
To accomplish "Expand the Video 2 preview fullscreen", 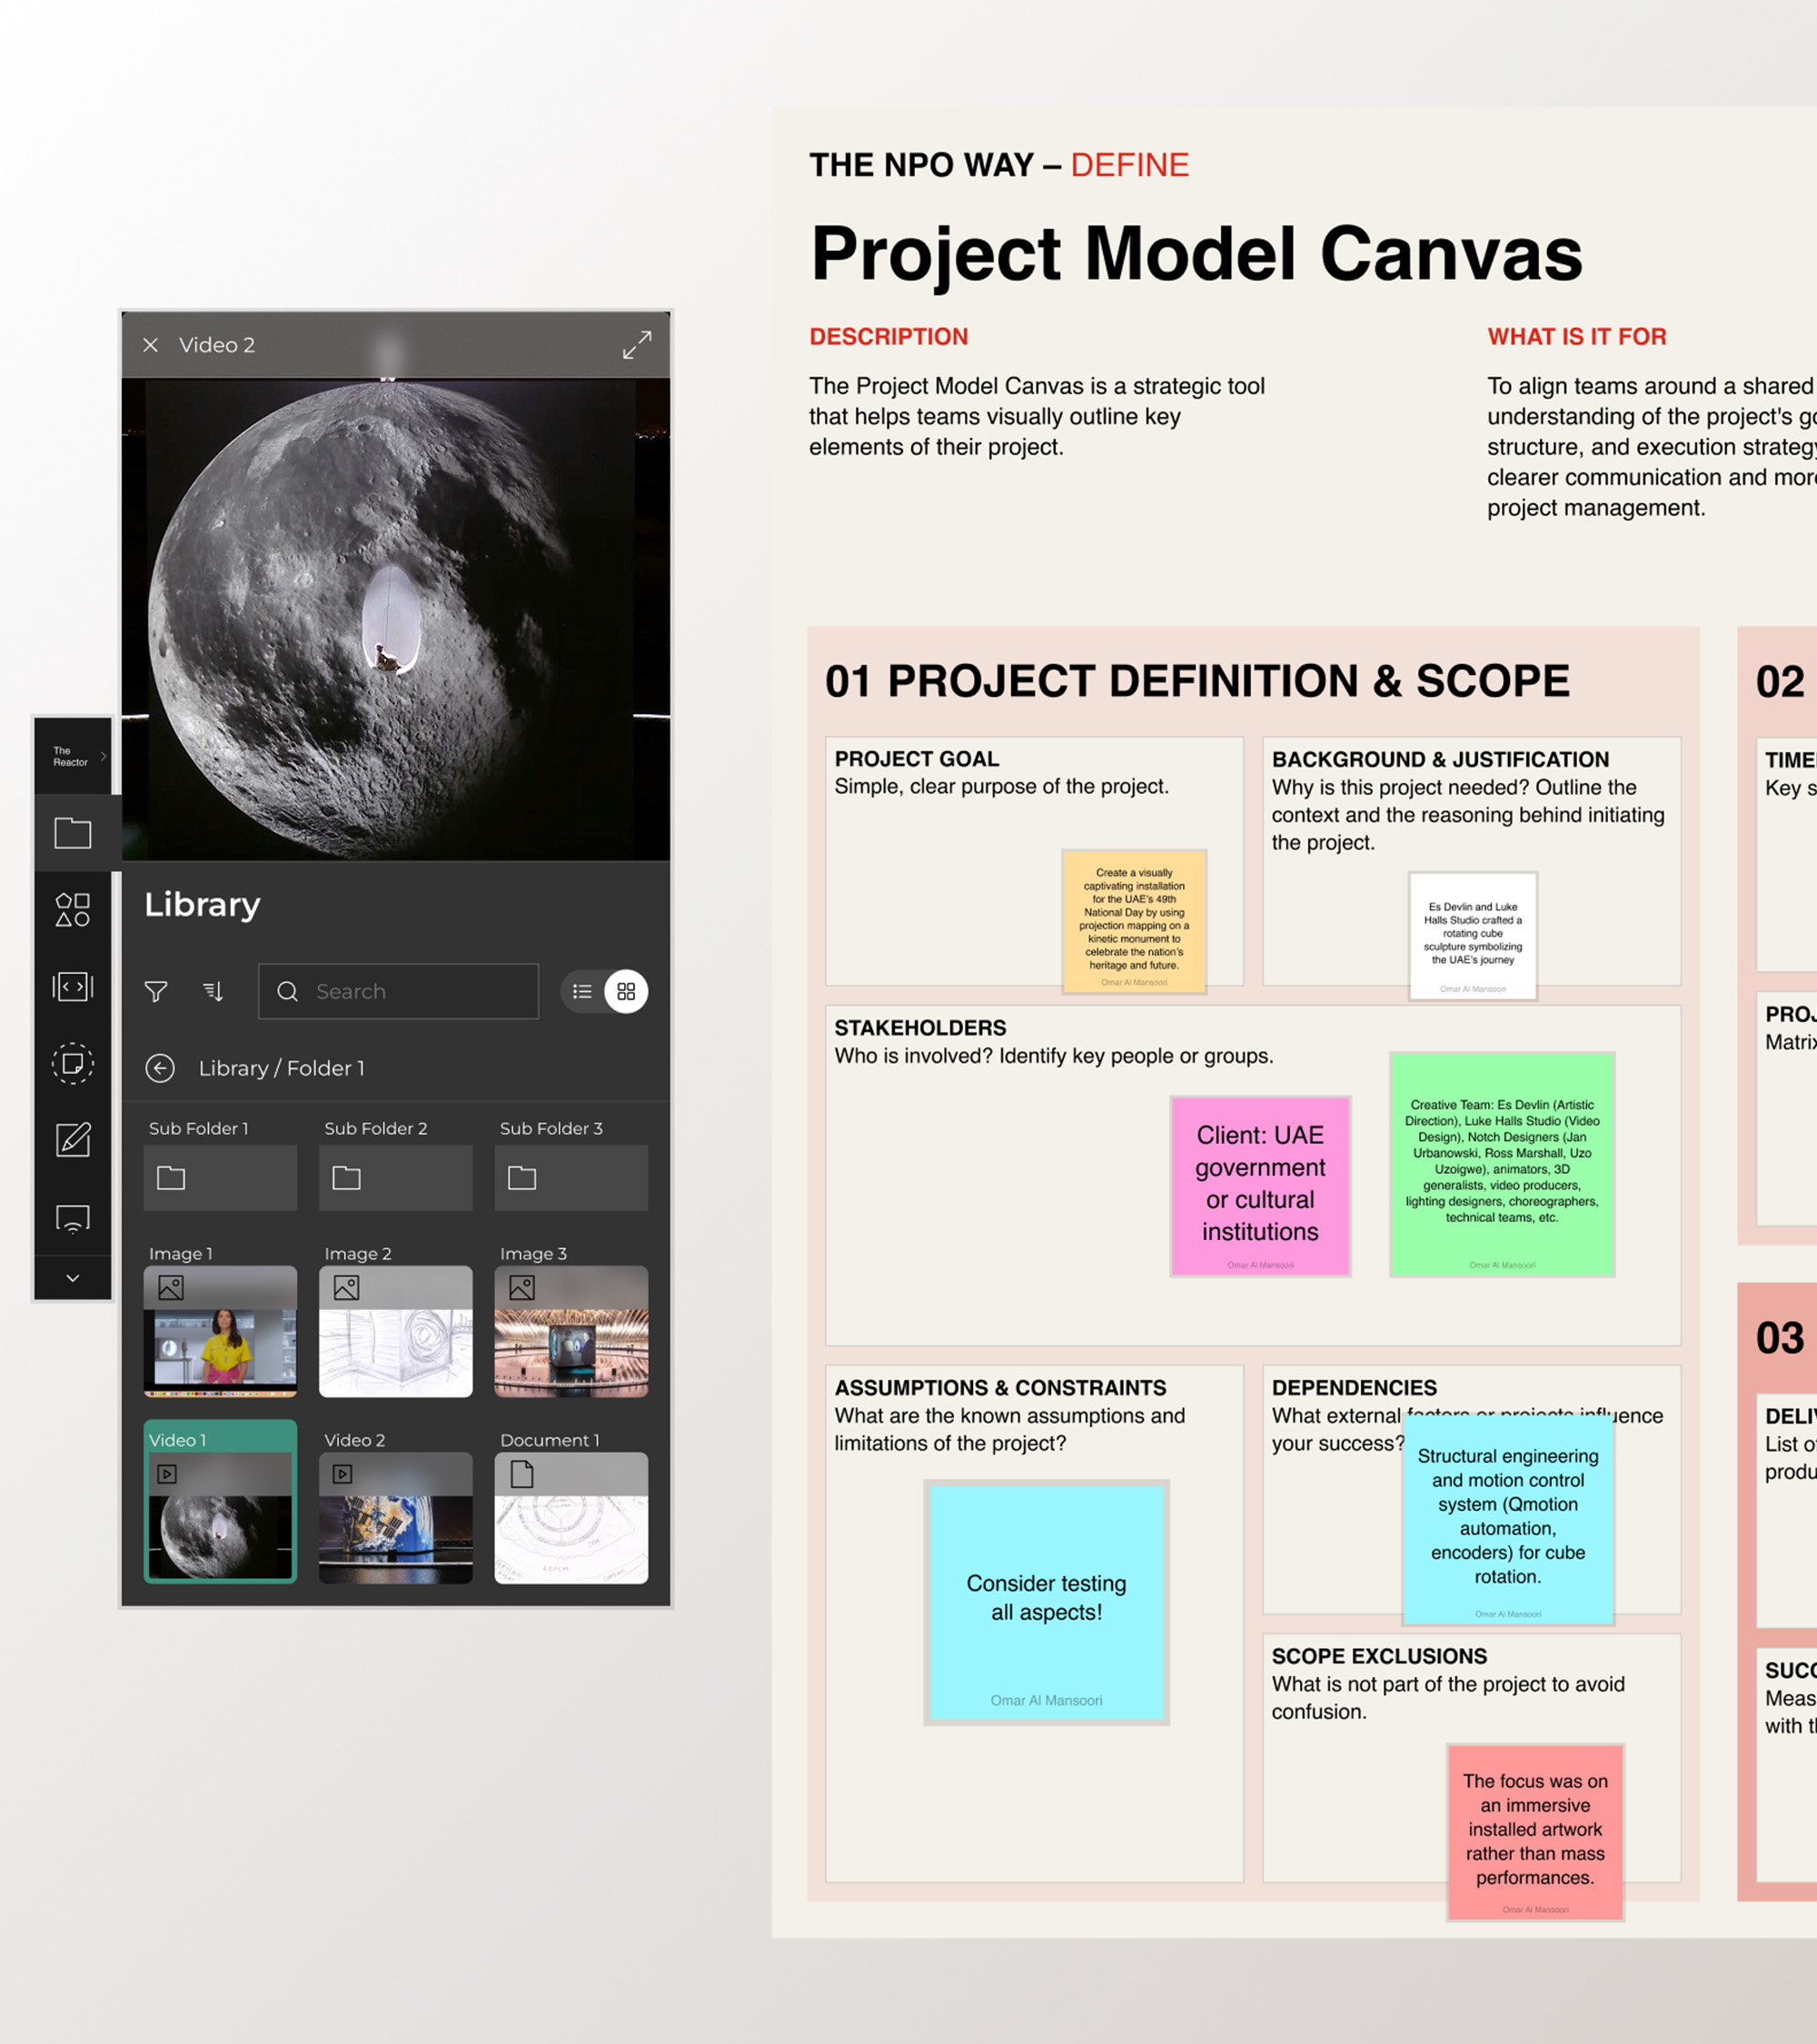I will click(x=637, y=345).
